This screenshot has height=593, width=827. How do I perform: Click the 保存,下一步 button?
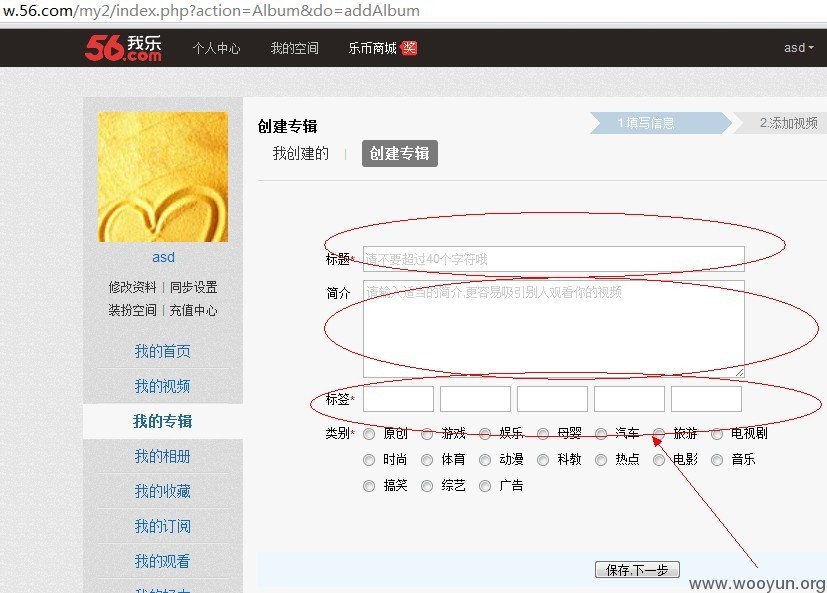click(637, 570)
